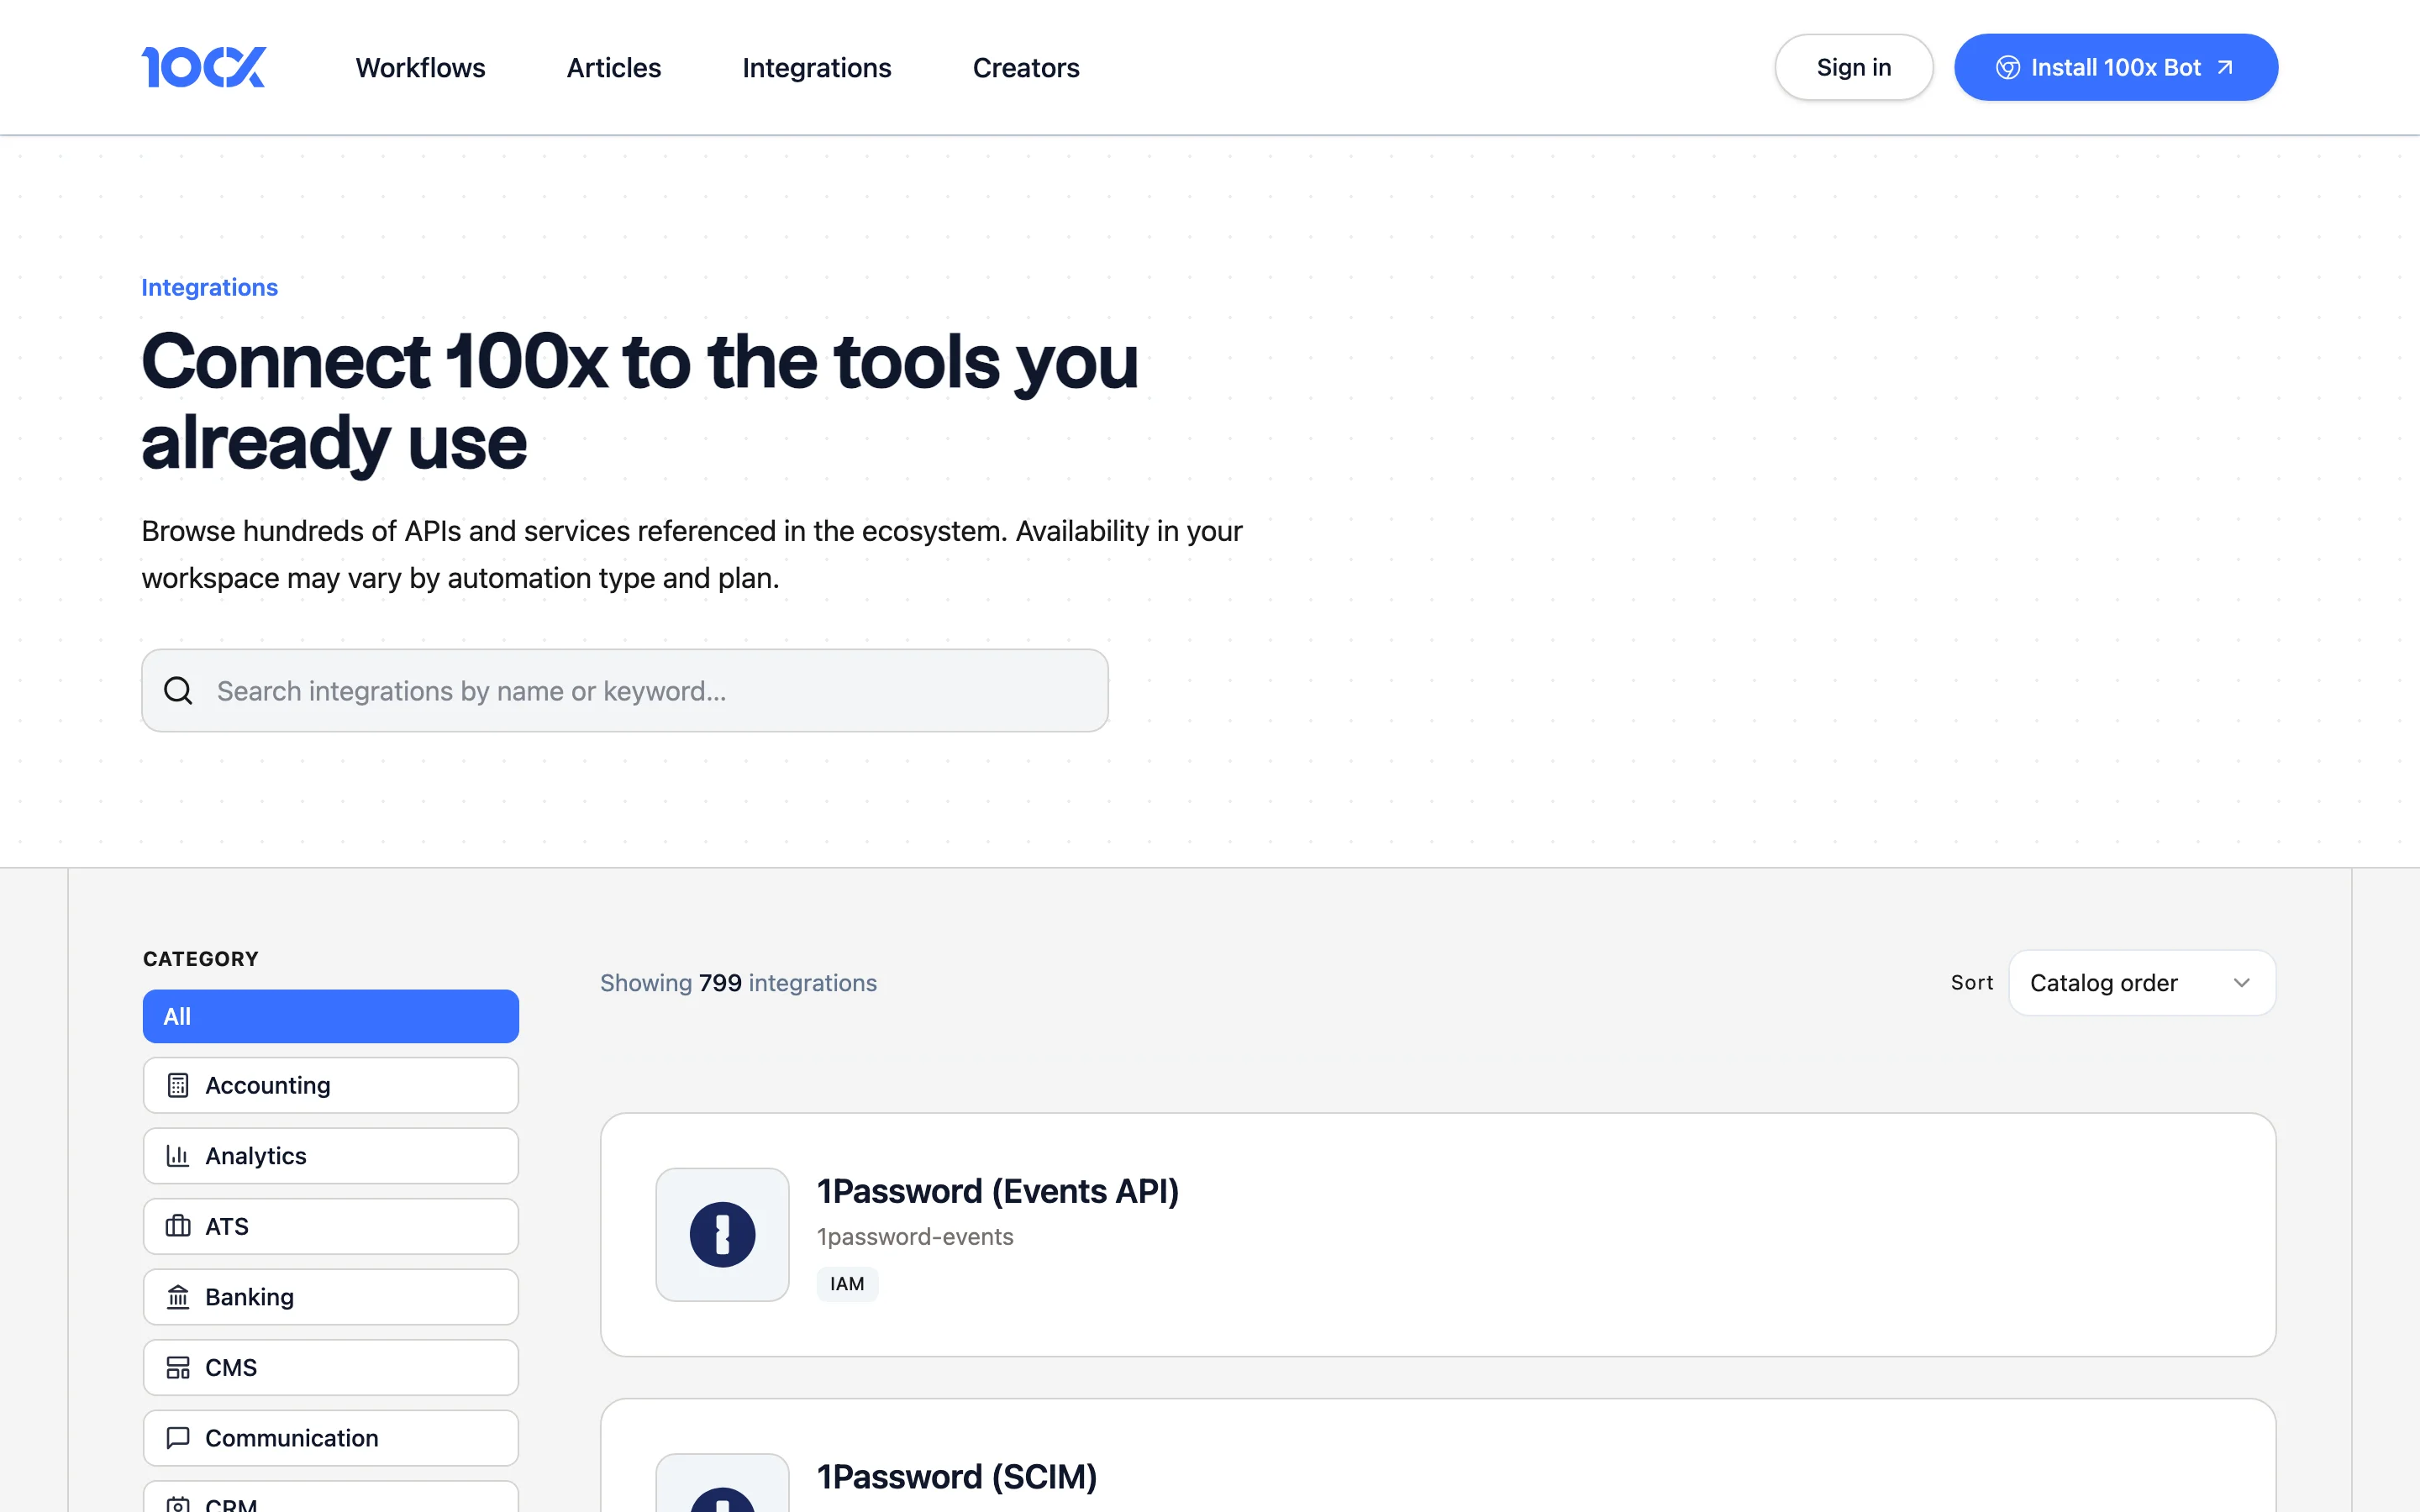Select the Banking category
Image resolution: width=2420 pixels, height=1512 pixels.
[x=331, y=1296]
